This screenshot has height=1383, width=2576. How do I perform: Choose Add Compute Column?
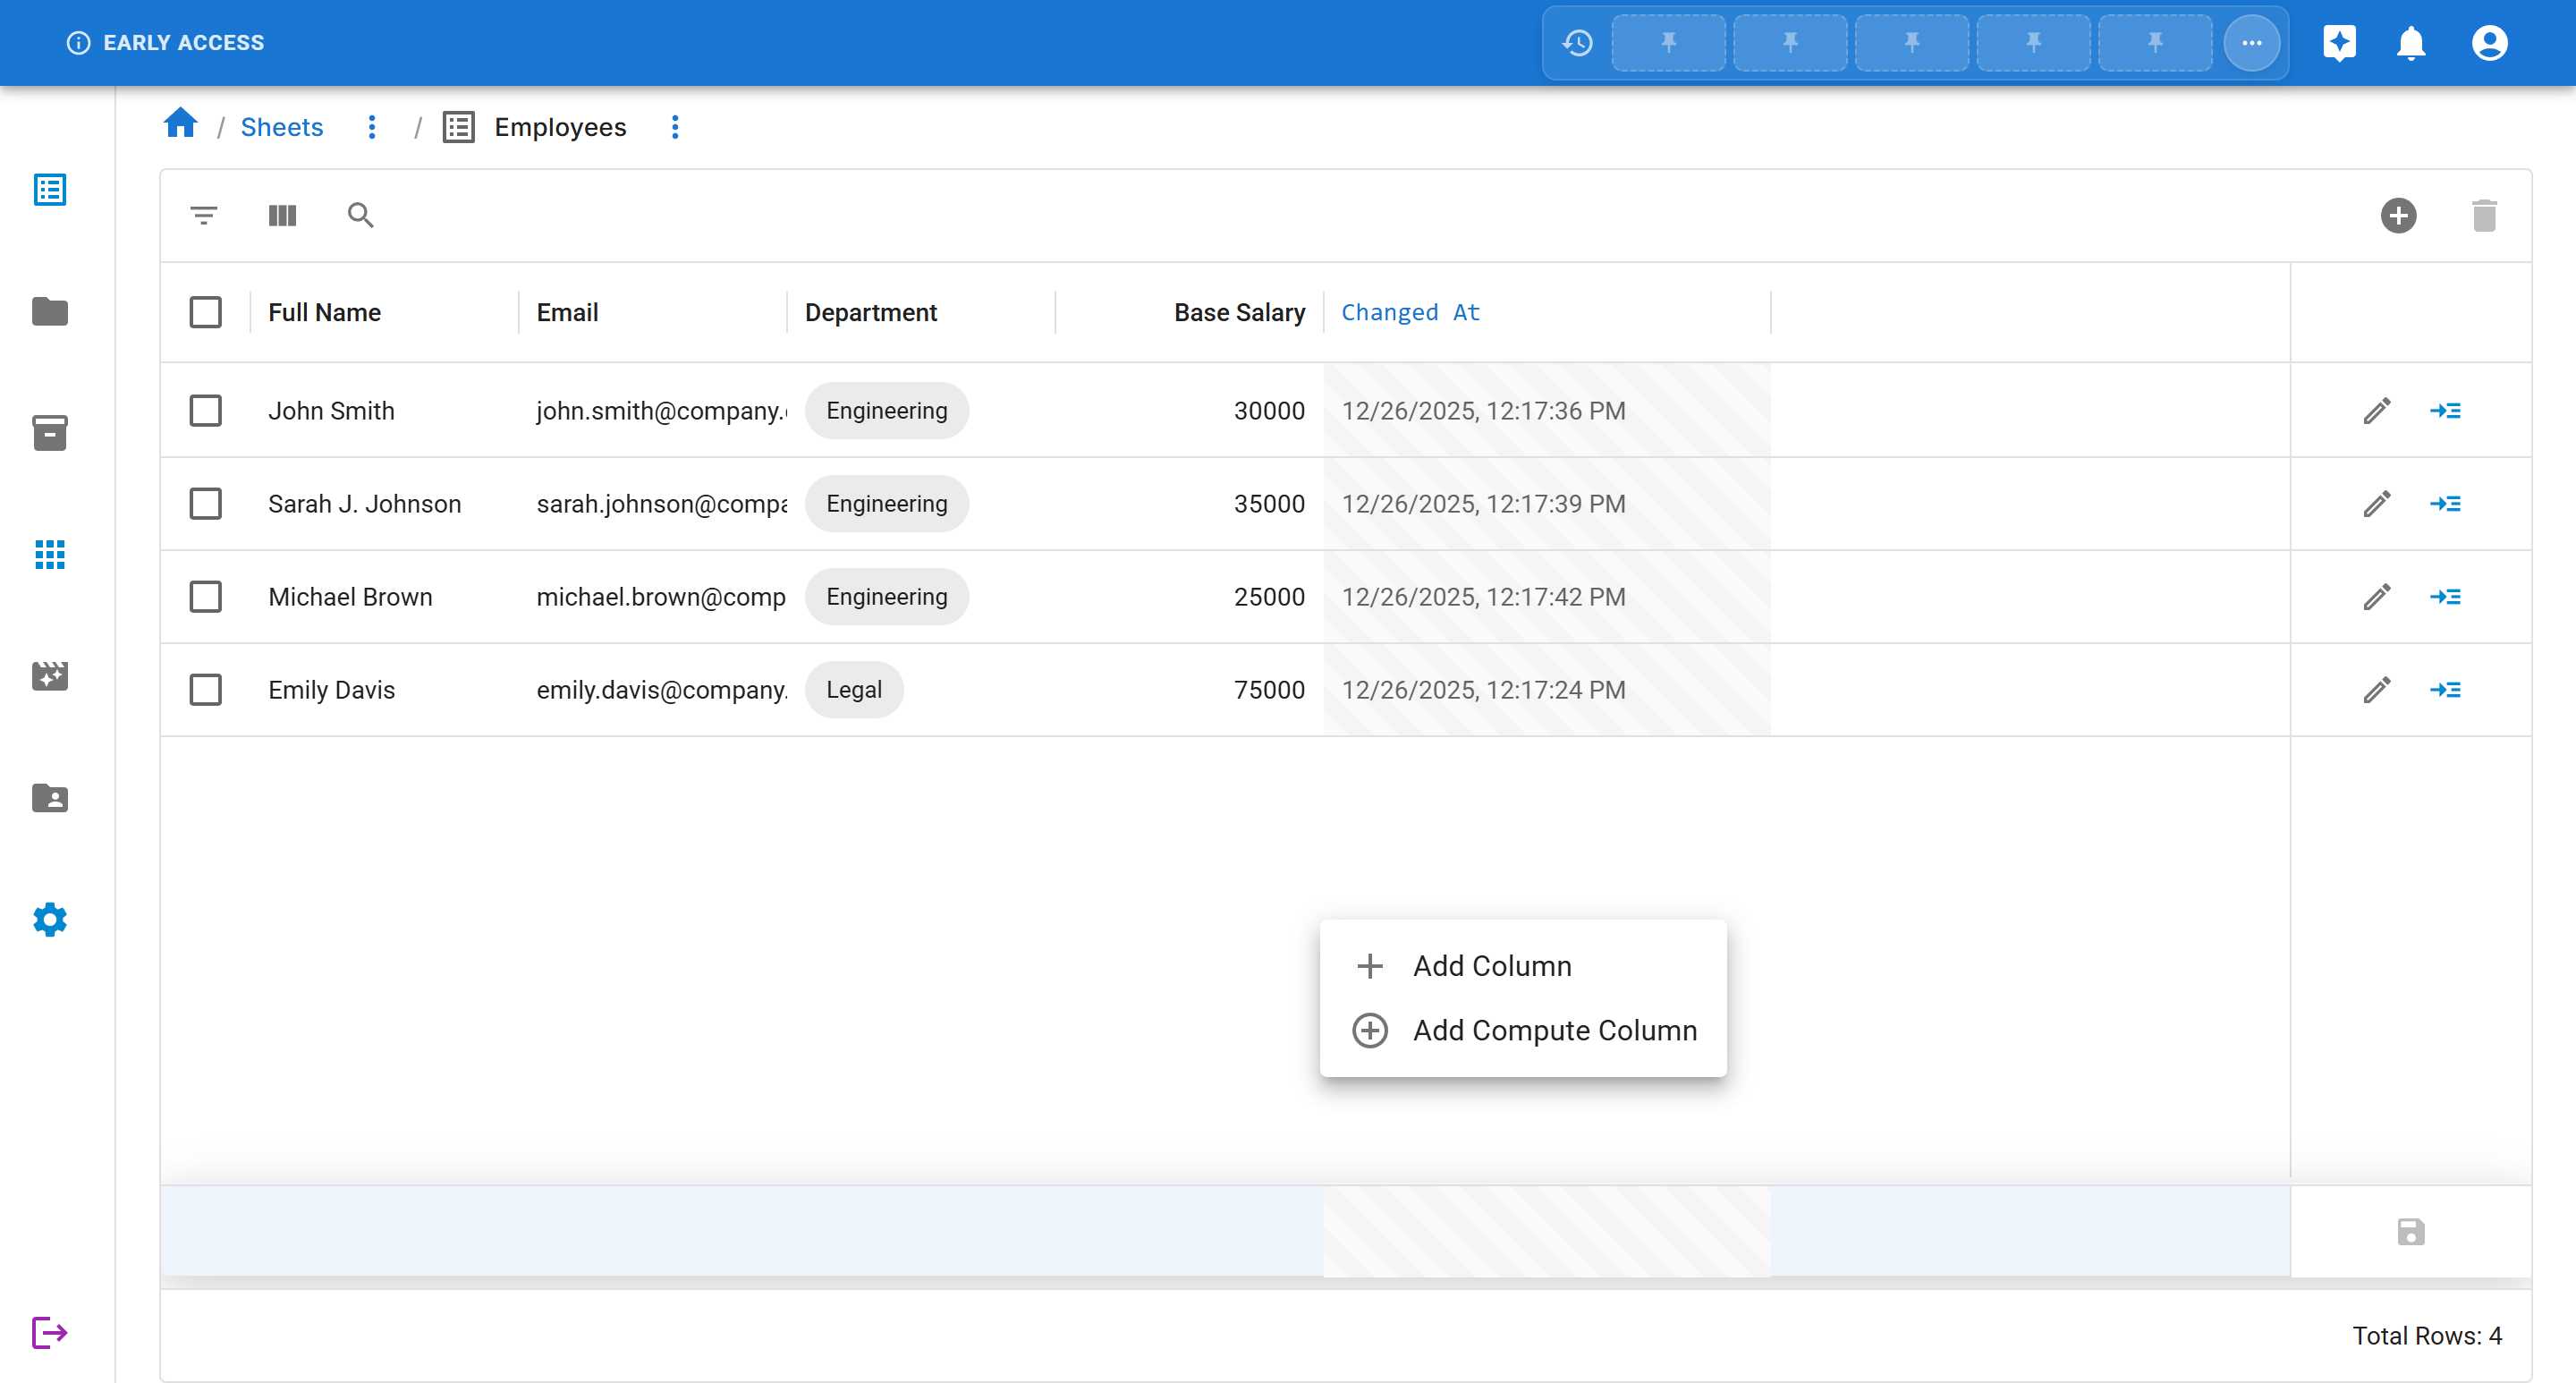[x=1554, y=1030]
